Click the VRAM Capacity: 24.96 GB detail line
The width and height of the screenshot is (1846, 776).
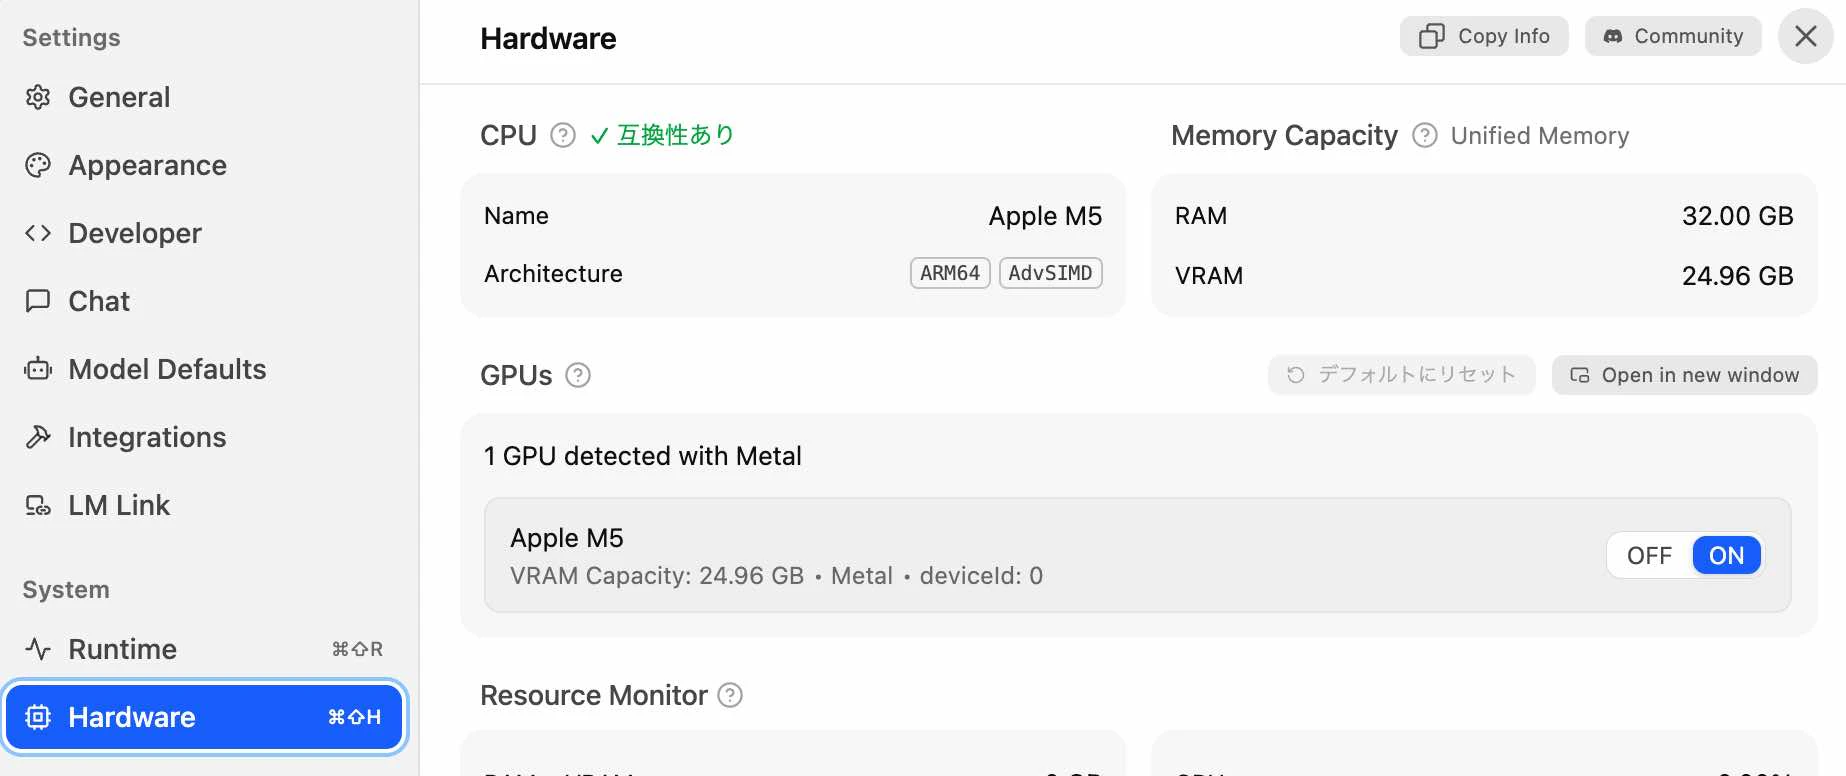pyautogui.click(x=777, y=576)
